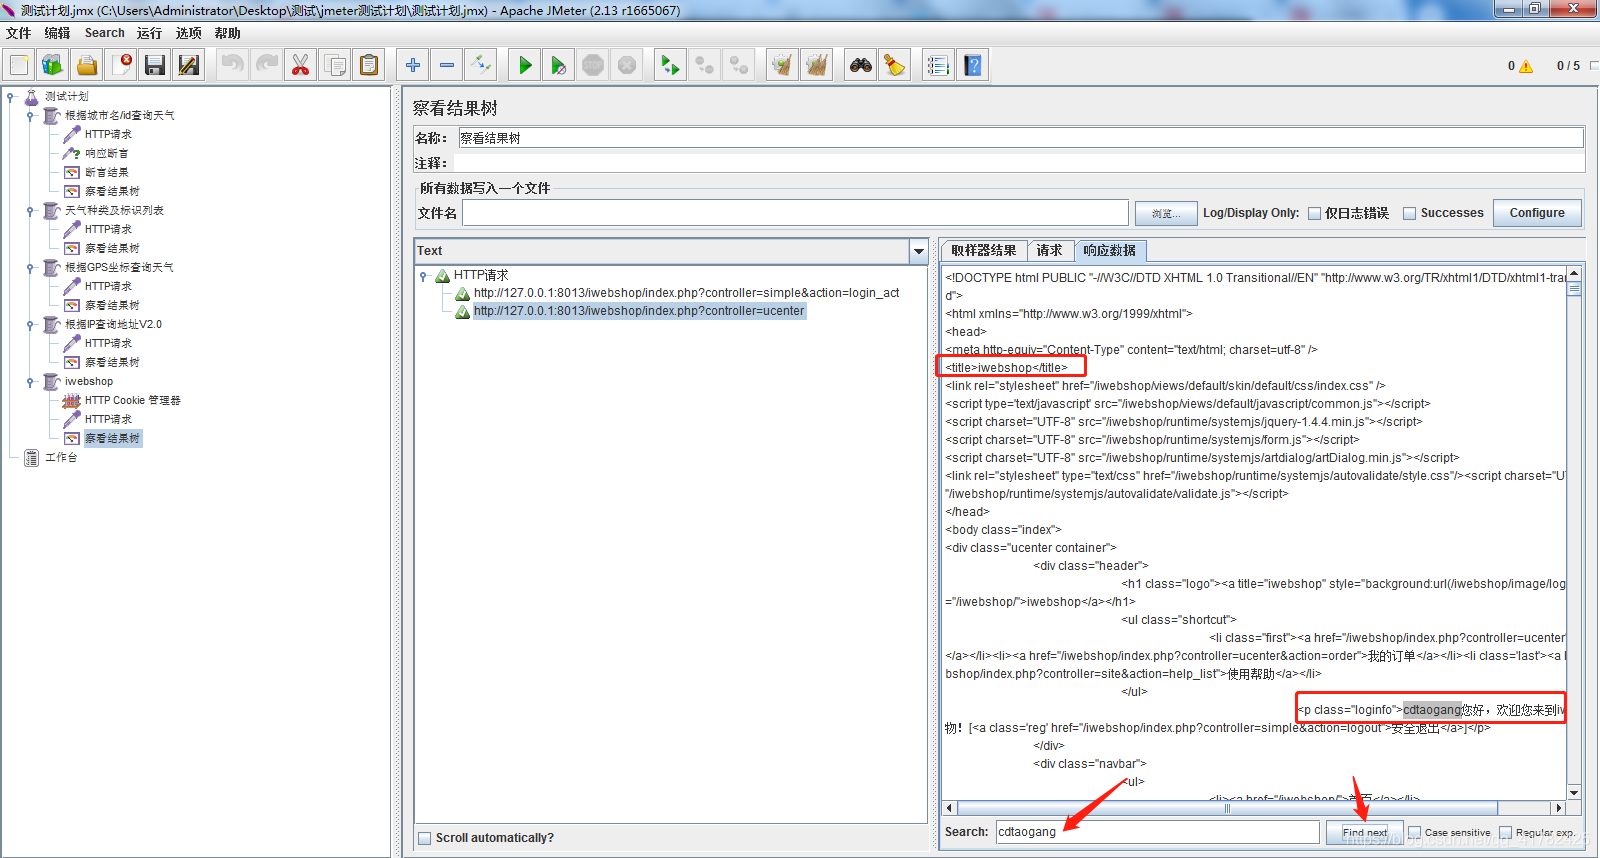The image size is (1600, 858).
Task: Open the Function helper dialog icon
Action: coord(938,65)
